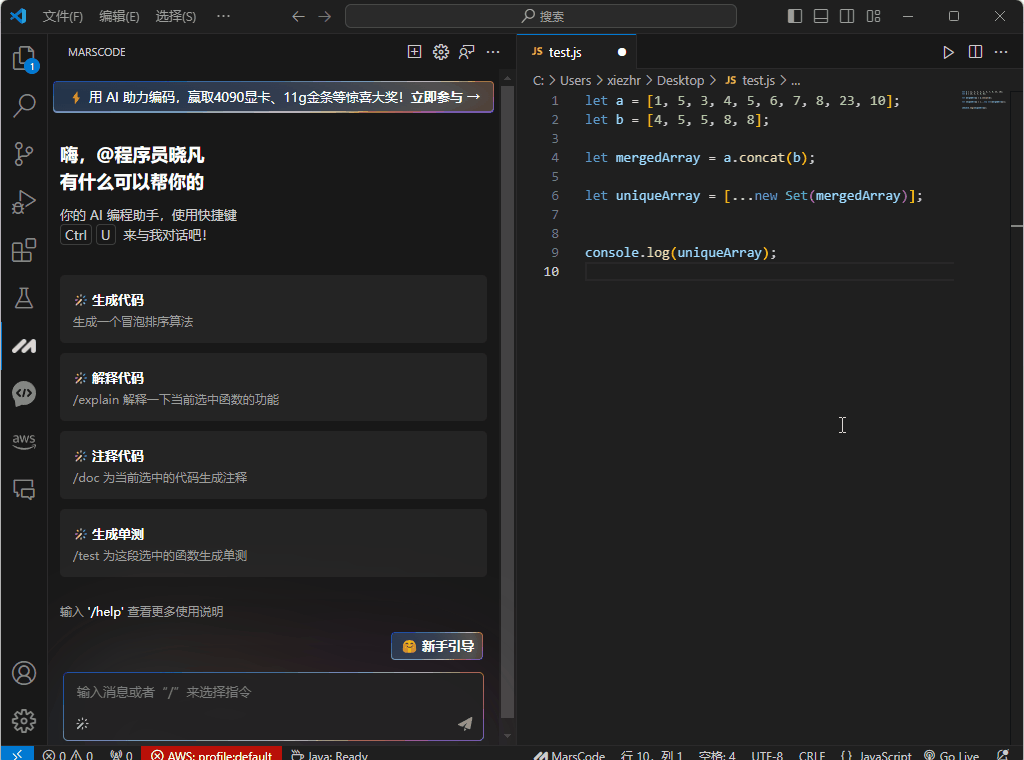Image resolution: width=1024 pixels, height=760 pixels.
Task: Go to line via 行 10 status
Action: (651, 755)
